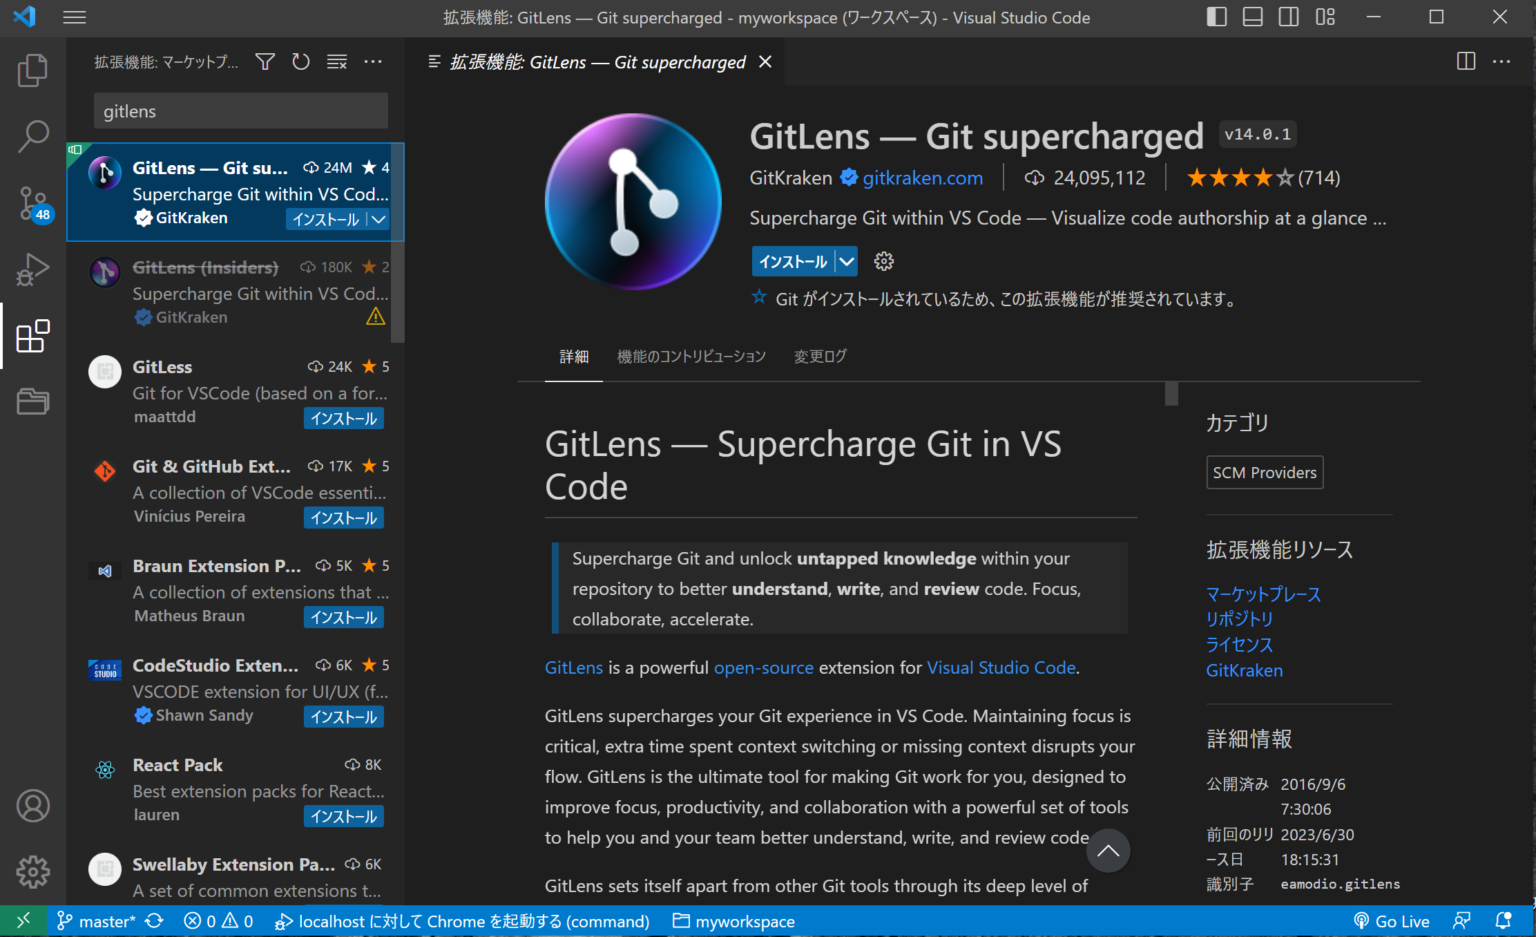
Task: Open More Actions menu in Extensions panel
Action: point(373,61)
